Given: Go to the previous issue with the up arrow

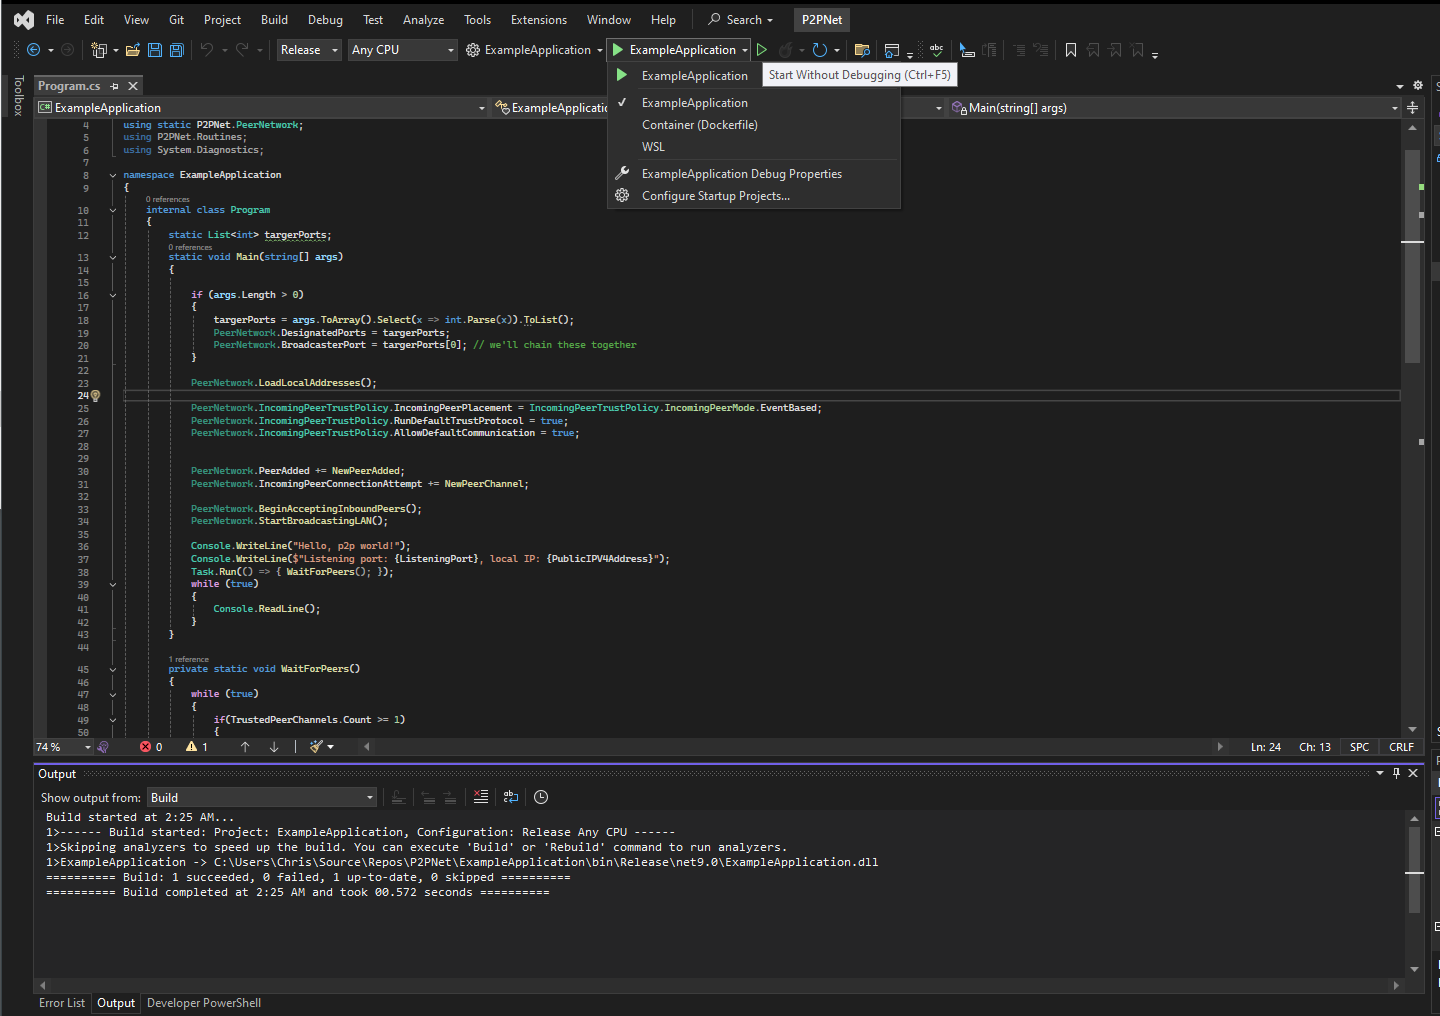Looking at the screenshot, I should pyautogui.click(x=245, y=747).
